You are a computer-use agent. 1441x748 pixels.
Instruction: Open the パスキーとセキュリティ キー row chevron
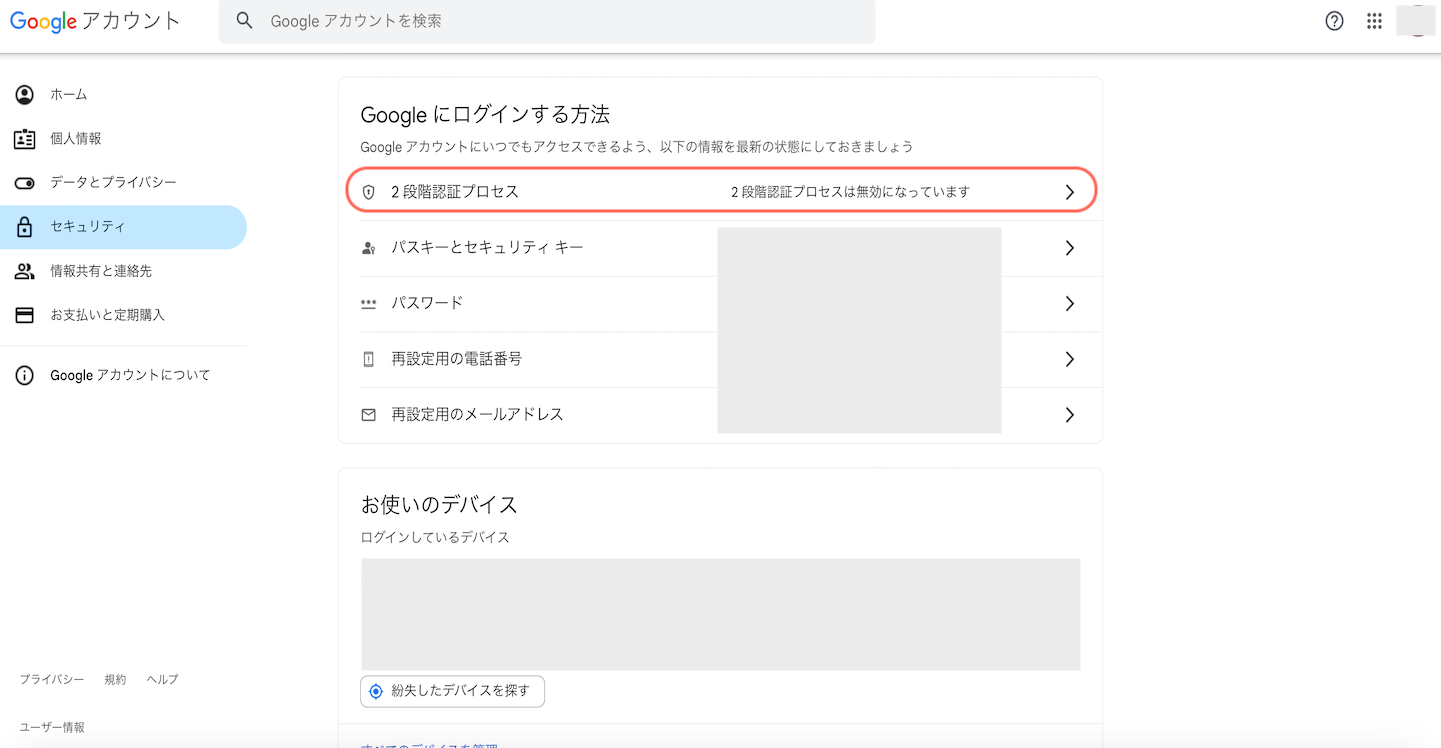pyautogui.click(x=1070, y=248)
